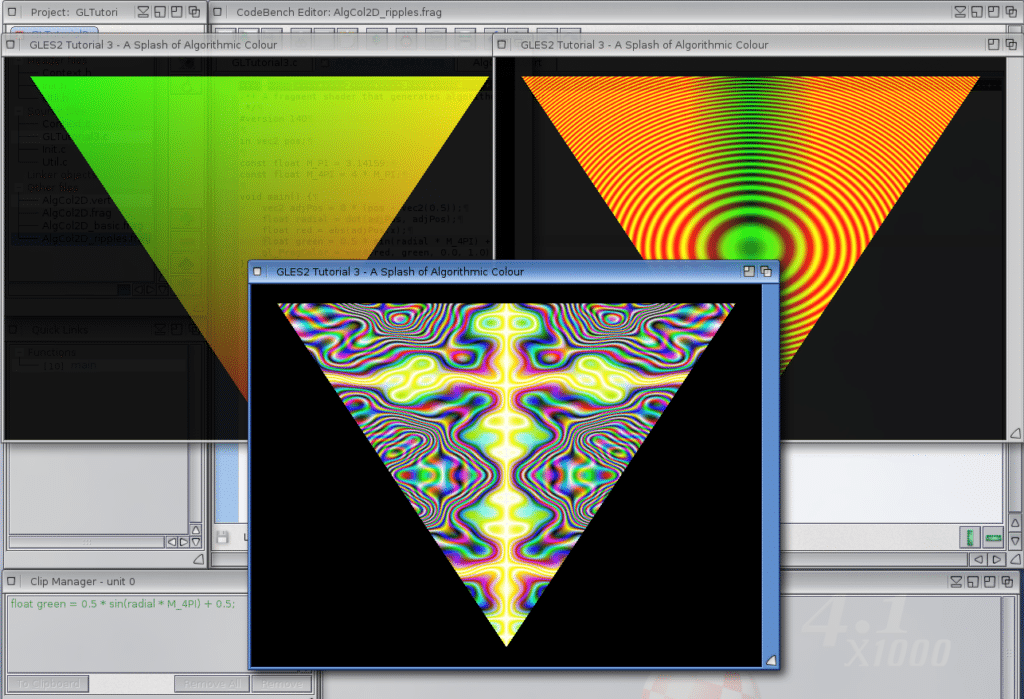Close the front rainbow-triangle GLES2 window
Viewport: 1024px width, 699px height.
257,271
